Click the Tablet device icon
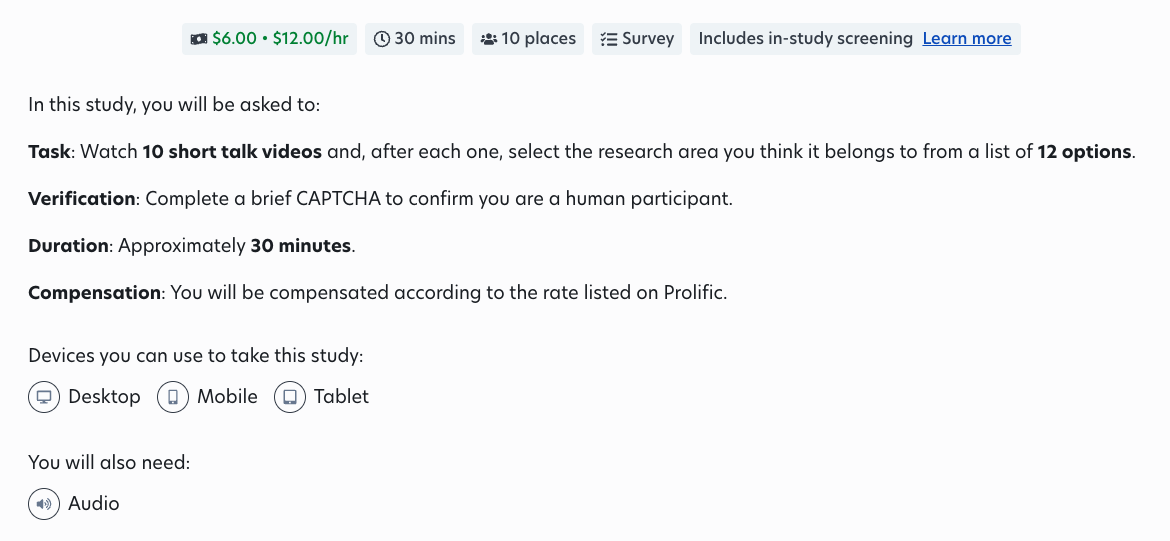The width and height of the screenshot is (1170, 541). (290, 397)
